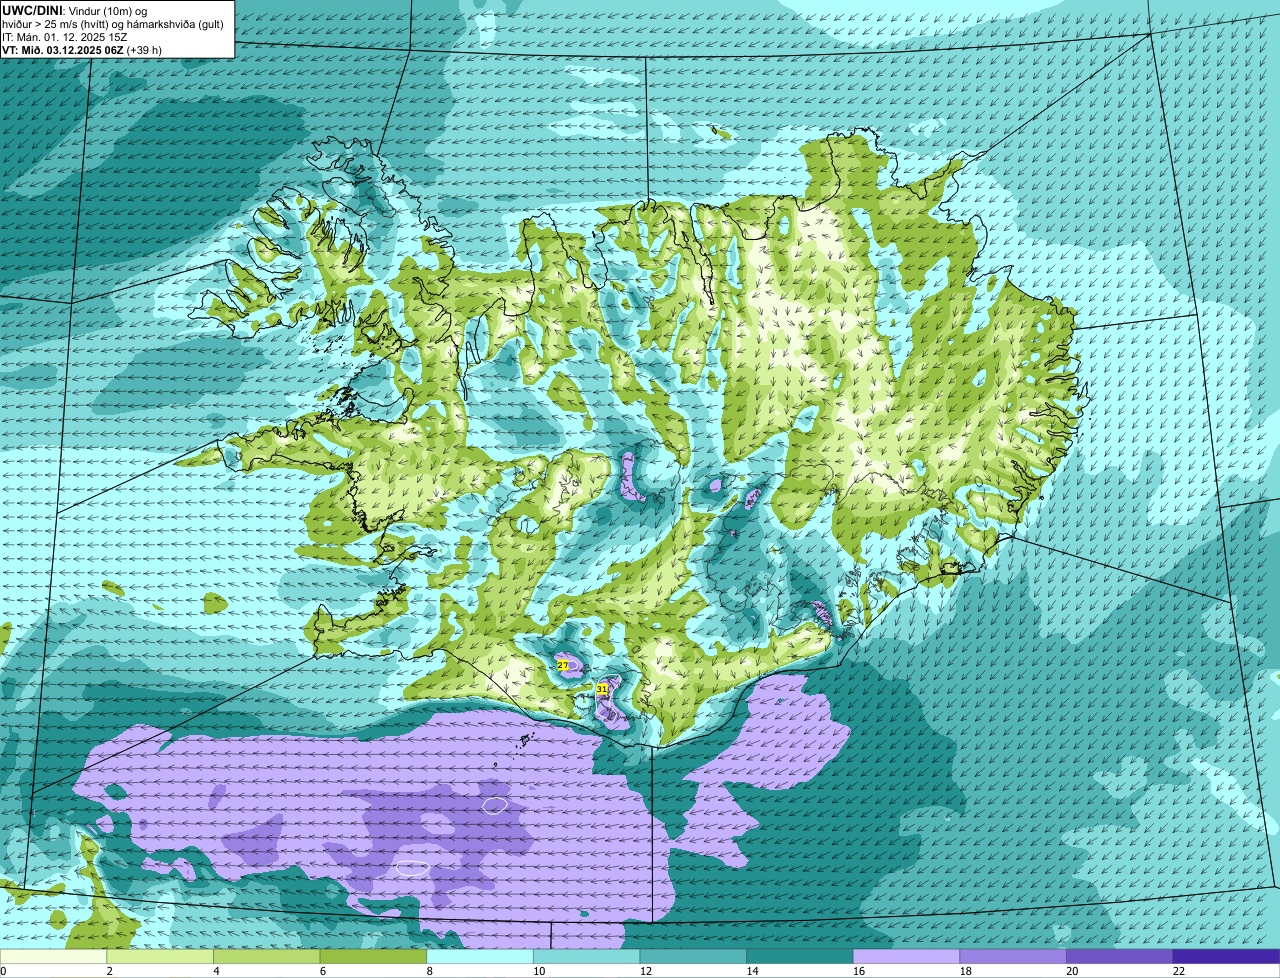Click the darkest purple legend swatch above 22
The height and width of the screenshot is (978, 1280).
pos(1226,956)
